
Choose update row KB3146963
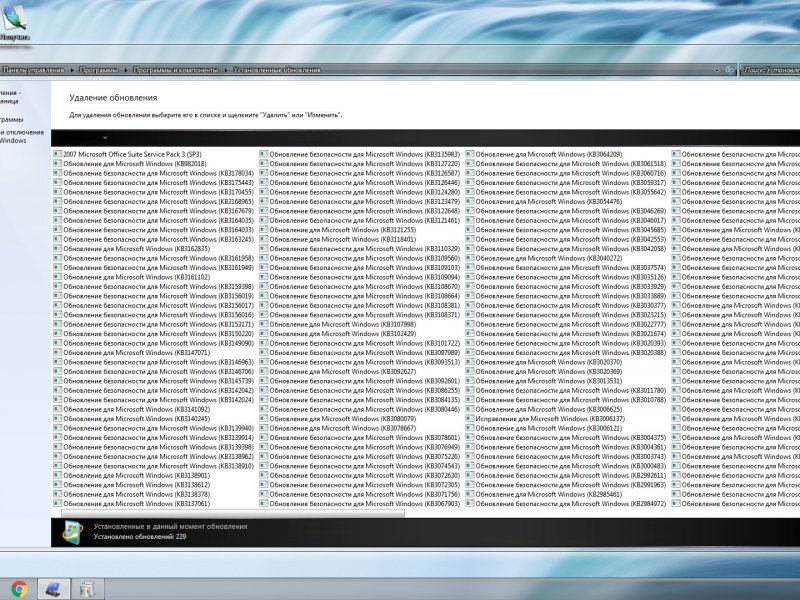coord(154,362)
